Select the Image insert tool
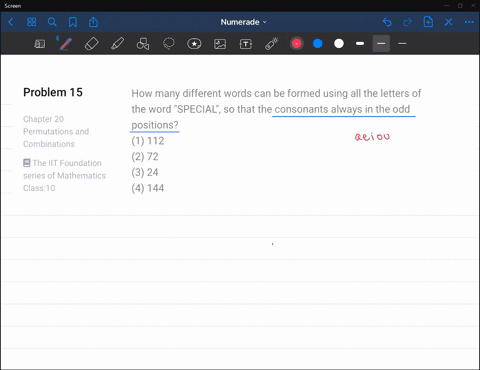The width and height of the screenshot is (480, 370). coord(220,44)
